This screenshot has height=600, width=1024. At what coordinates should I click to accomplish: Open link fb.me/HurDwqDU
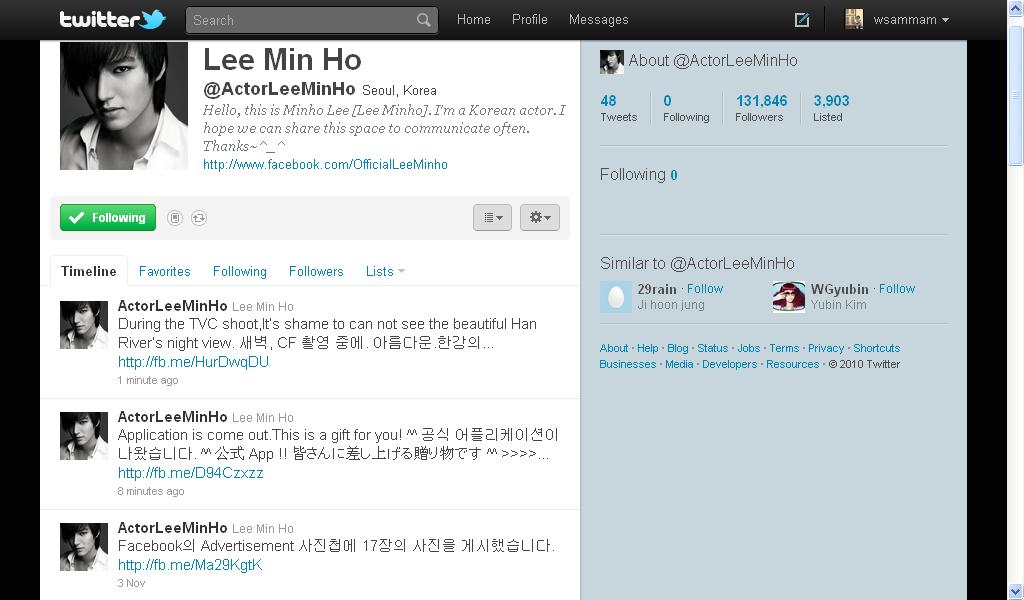pyautogui.click(x=193, y=362)
